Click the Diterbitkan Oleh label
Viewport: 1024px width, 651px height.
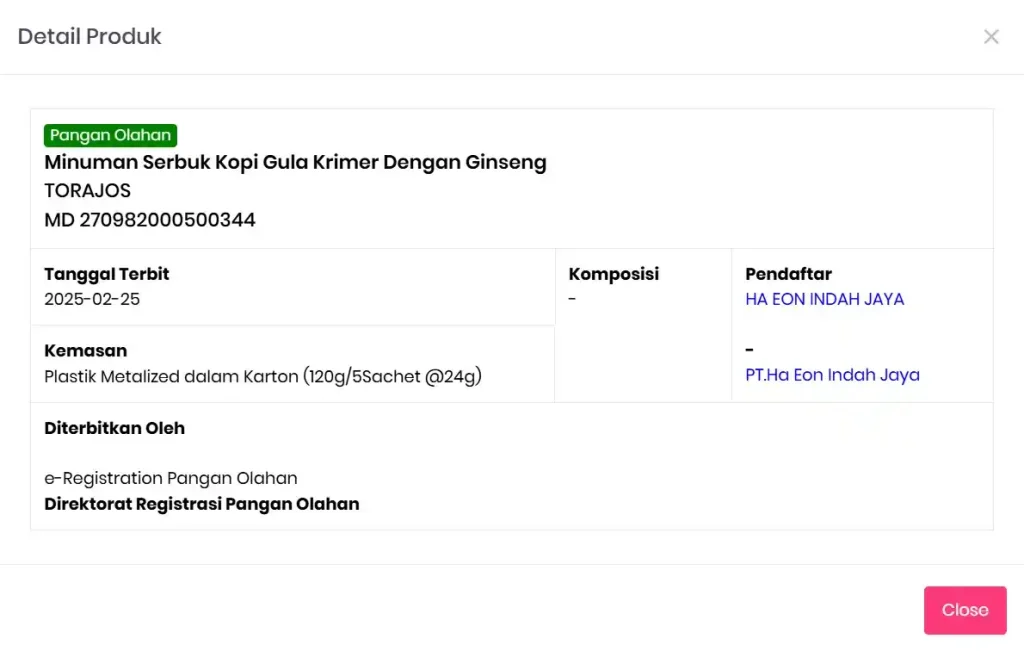114,428
